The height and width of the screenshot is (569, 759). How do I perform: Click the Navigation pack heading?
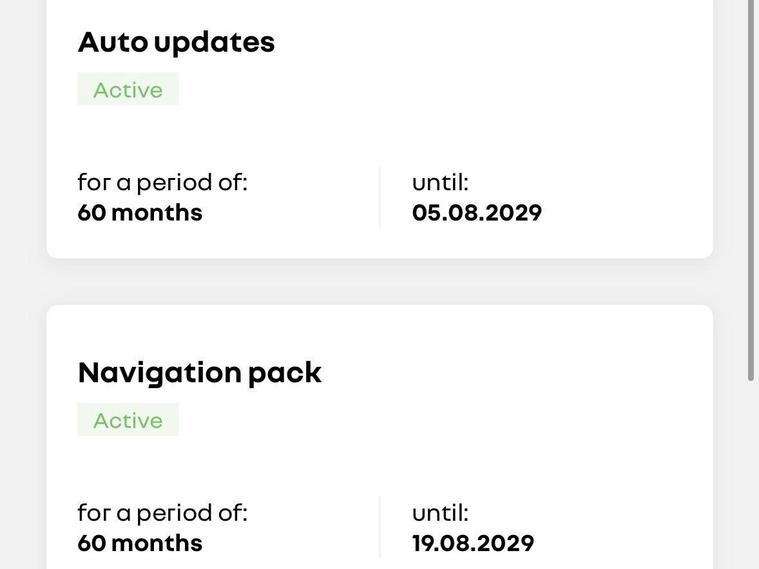[200, 372]
